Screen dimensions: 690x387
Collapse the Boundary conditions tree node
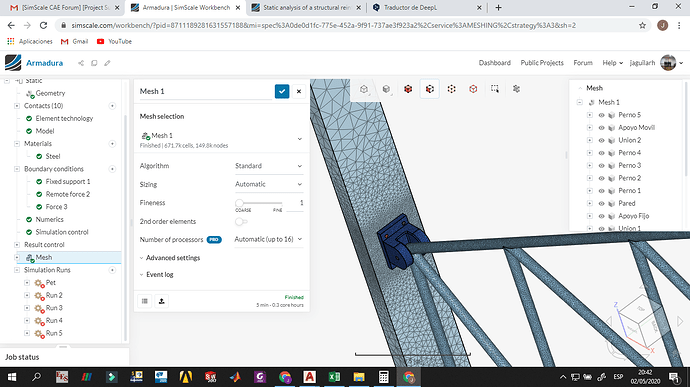[x=17, y=169]
